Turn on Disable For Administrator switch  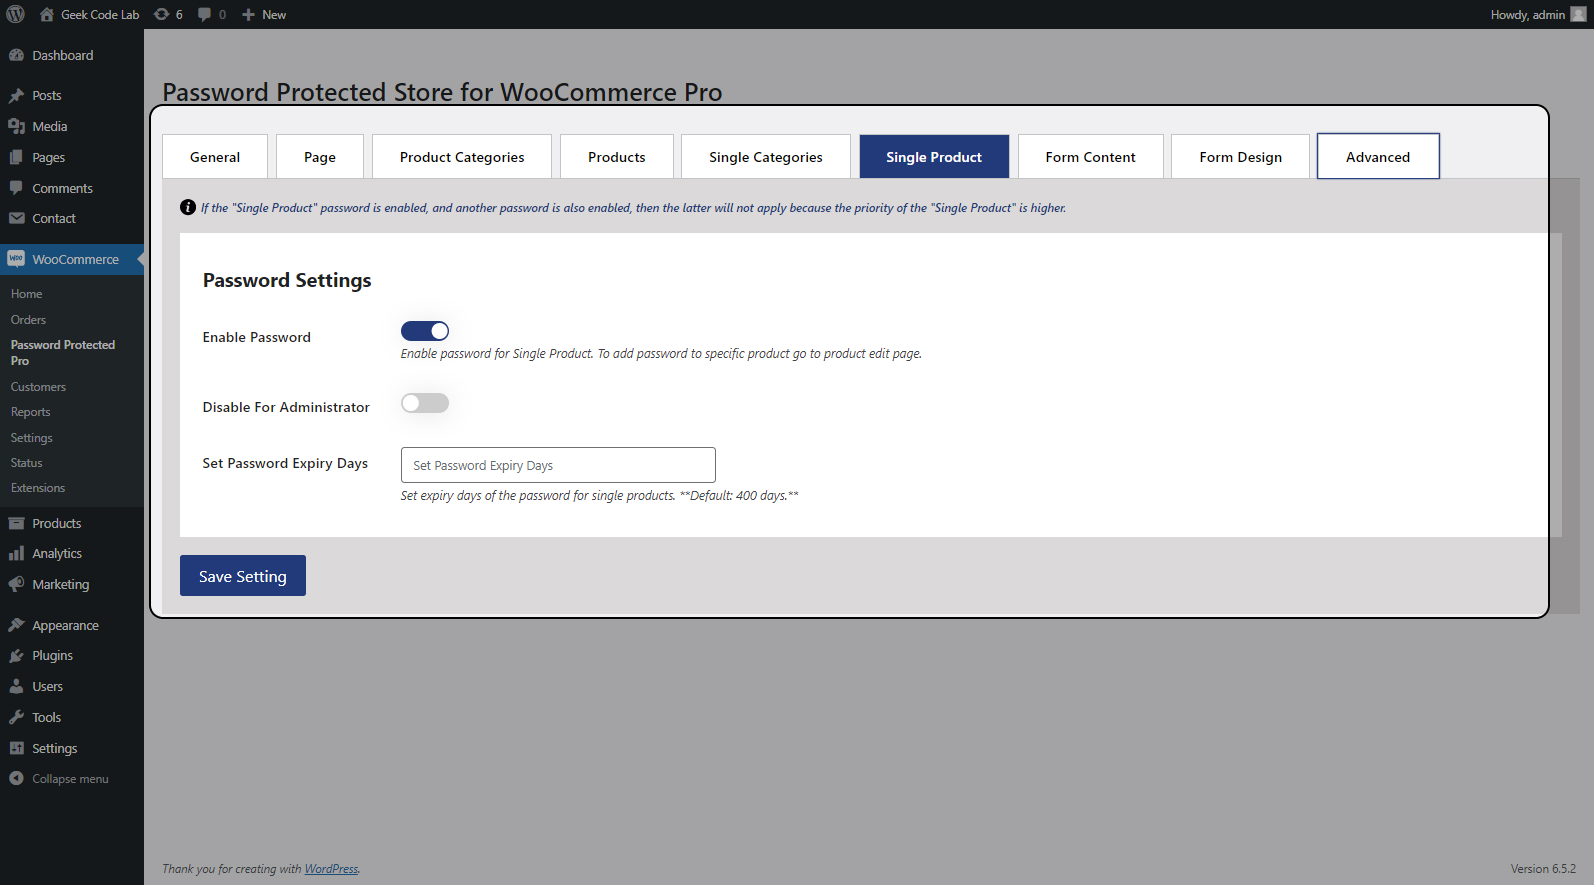[425, 403]
